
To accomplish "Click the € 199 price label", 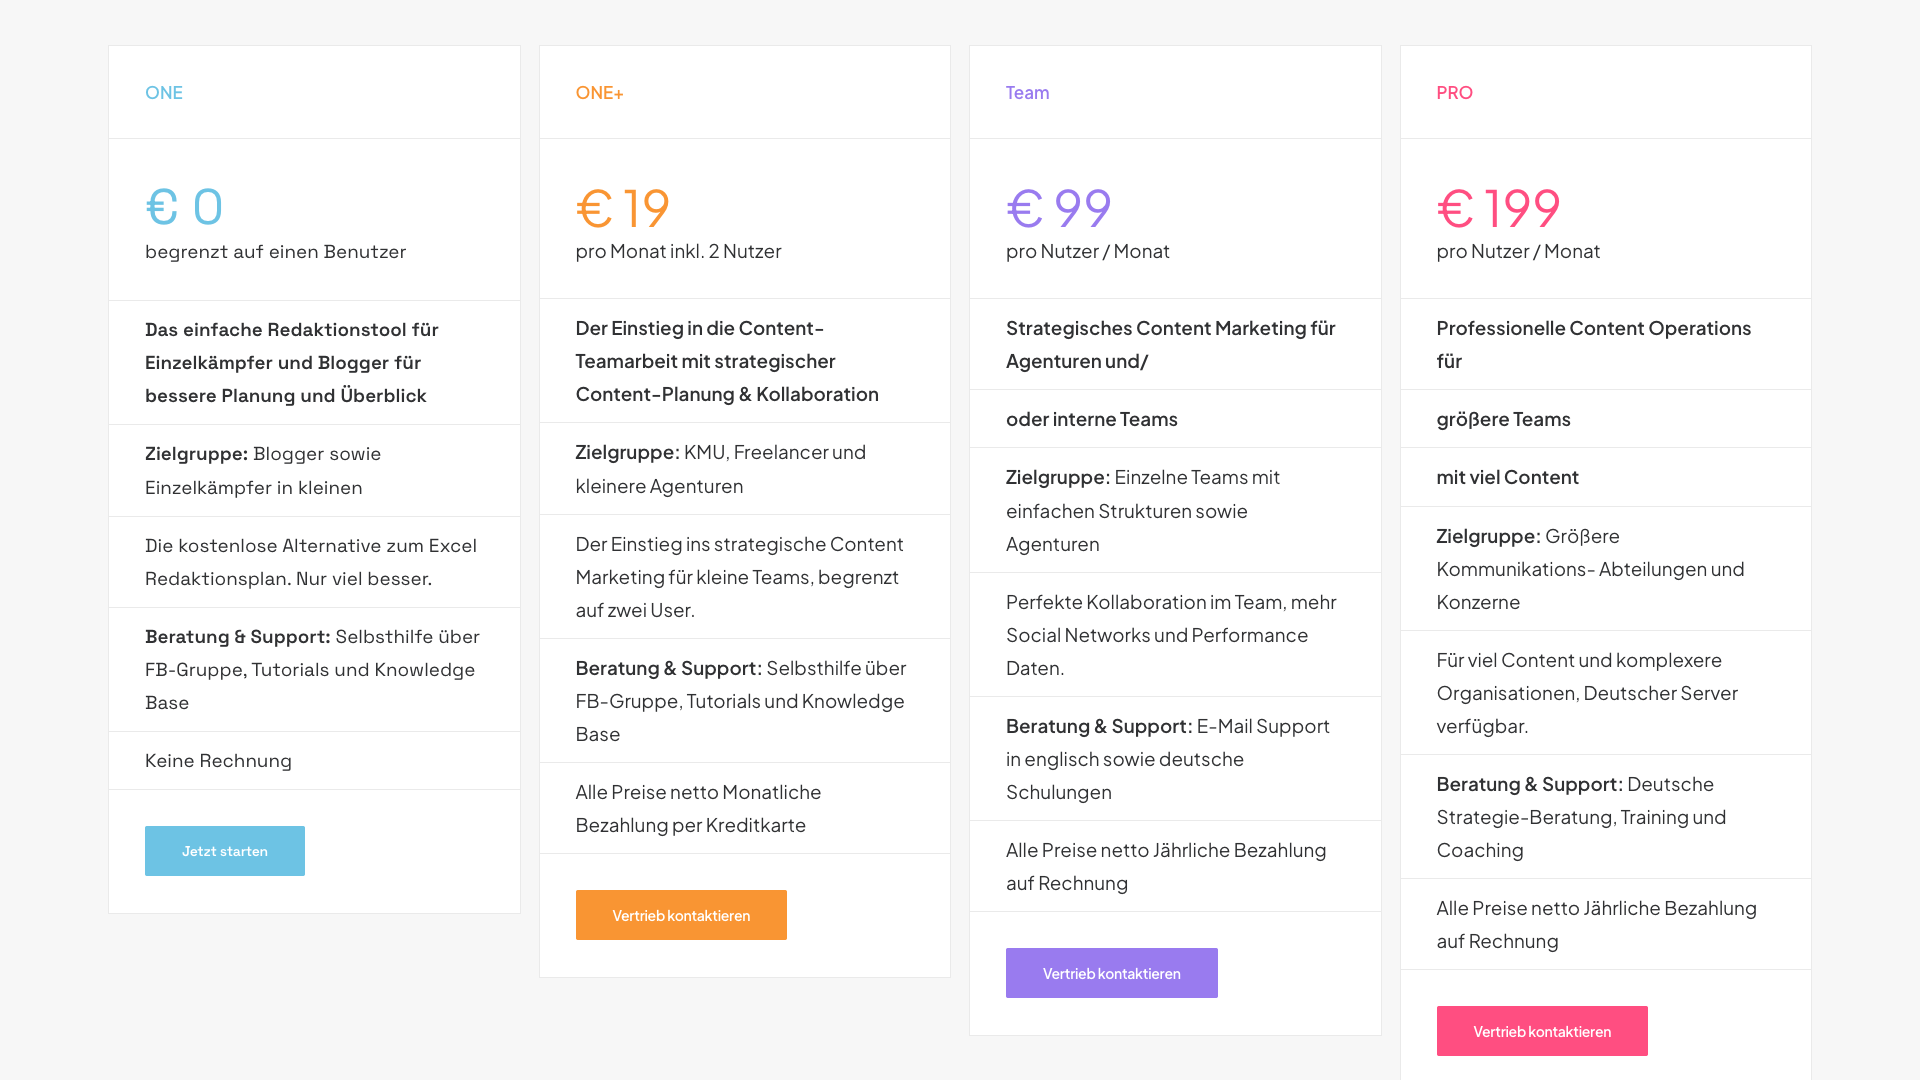I will coord(1498,207).
